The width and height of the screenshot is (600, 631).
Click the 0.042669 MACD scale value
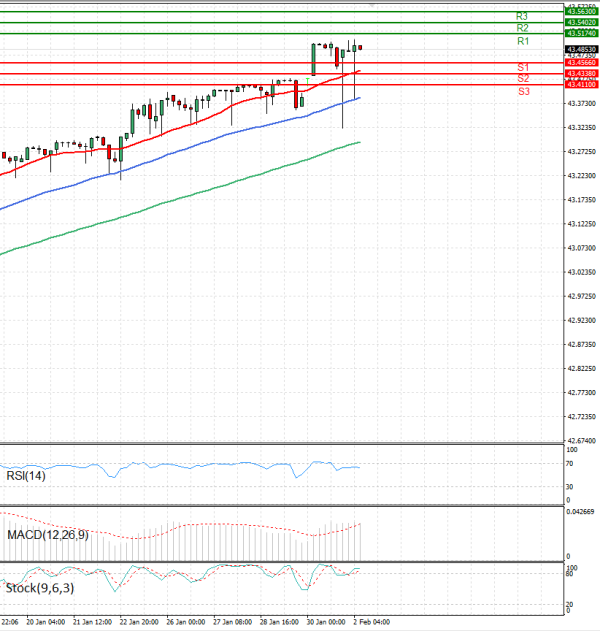tap(581, 512)
